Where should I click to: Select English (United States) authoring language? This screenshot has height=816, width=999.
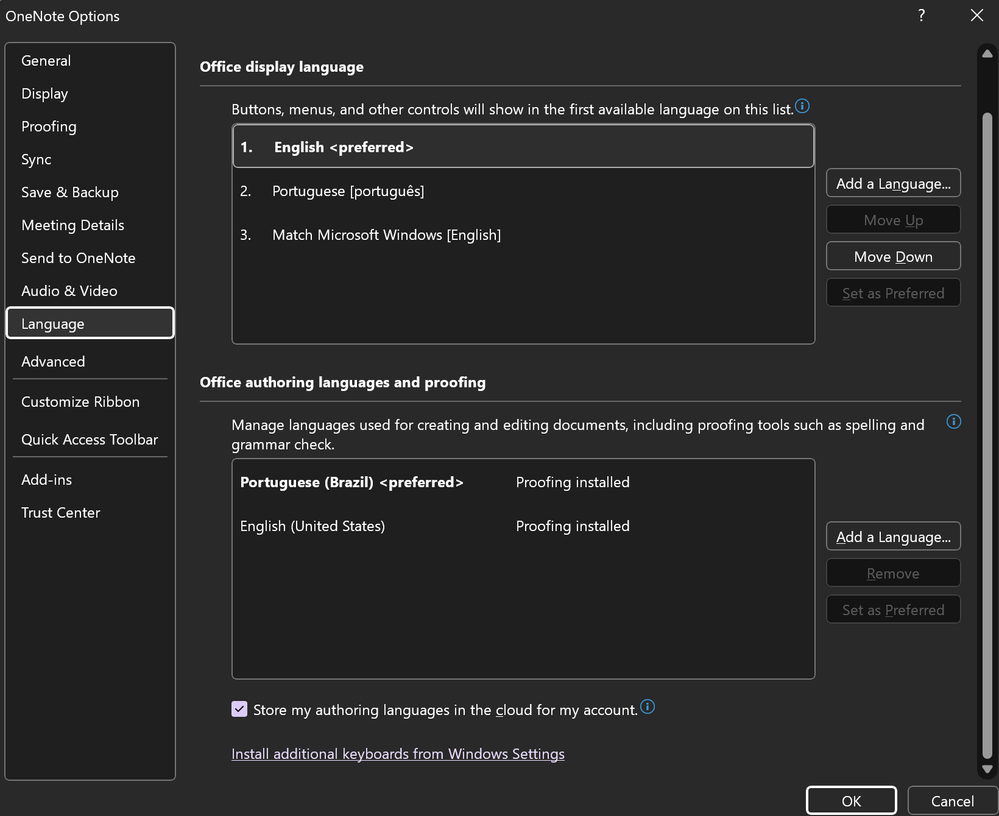523,526
